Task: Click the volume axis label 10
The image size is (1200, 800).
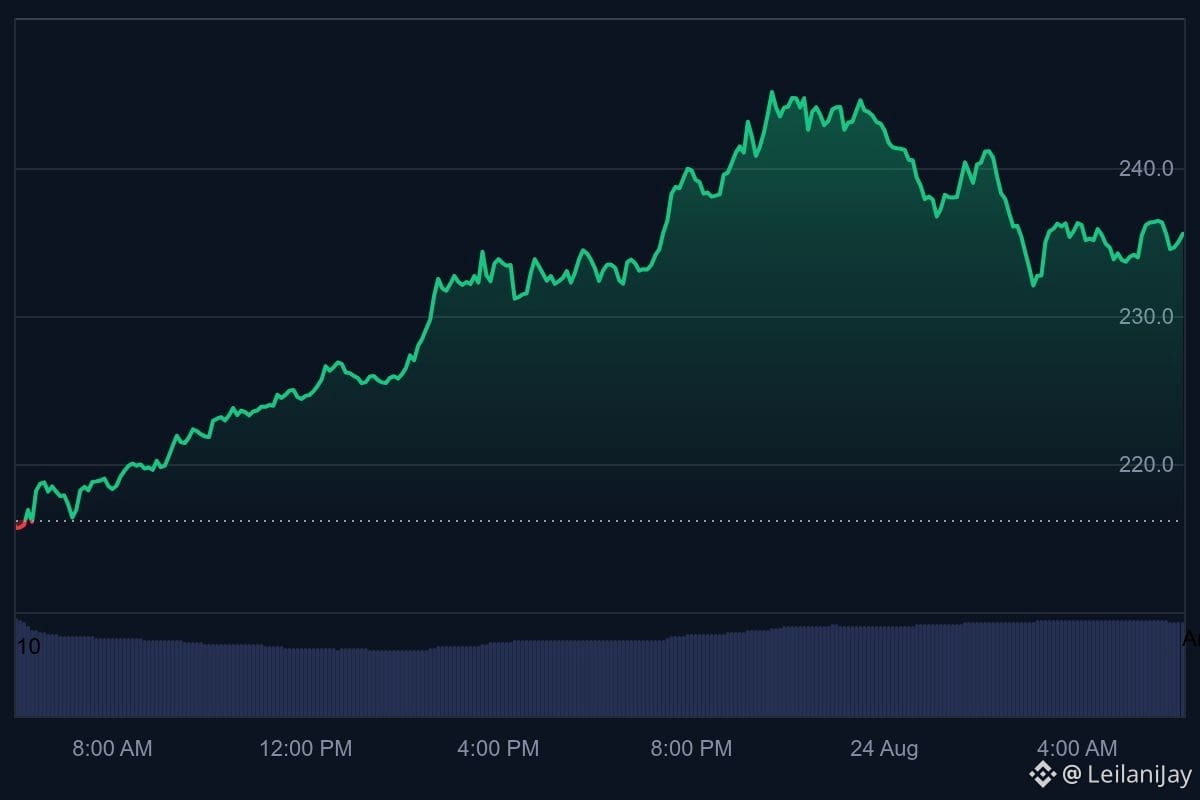Action: [x=29, y=647]
